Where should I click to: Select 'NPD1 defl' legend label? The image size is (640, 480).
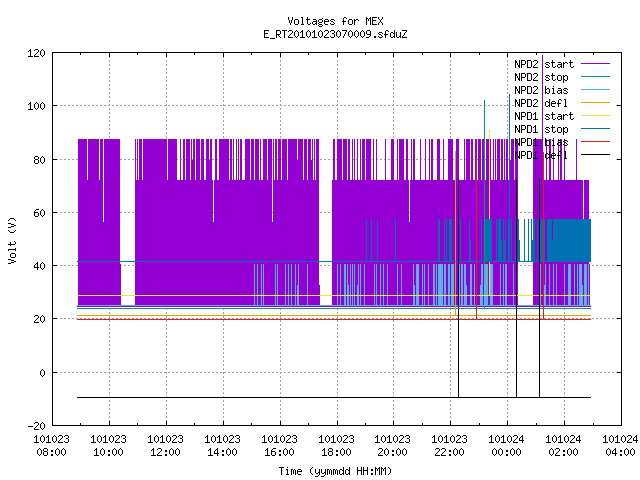(x=541, y=156)
